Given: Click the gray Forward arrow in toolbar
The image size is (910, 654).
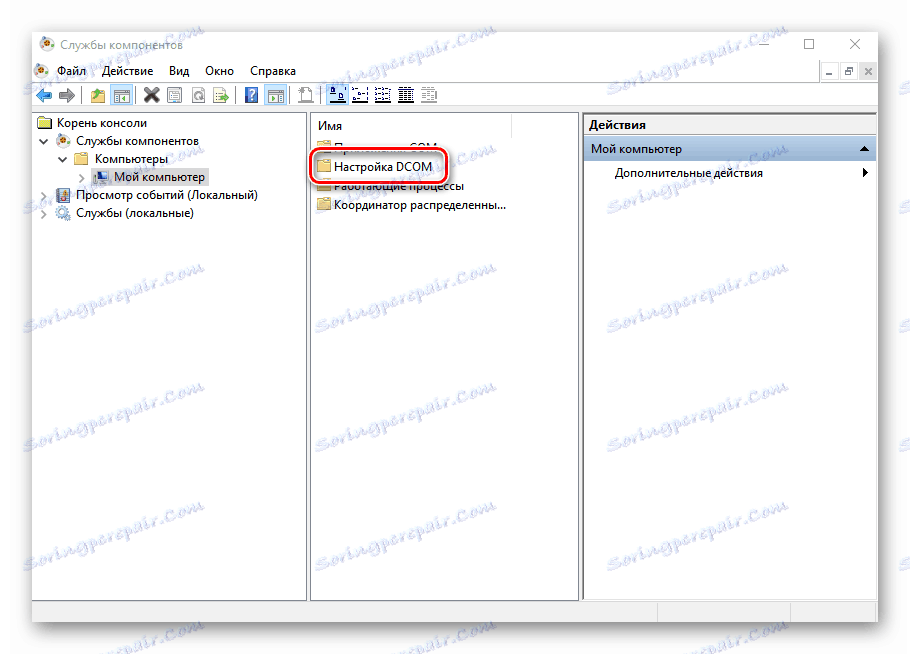Looking at the screenshot, I should point(67,95).
